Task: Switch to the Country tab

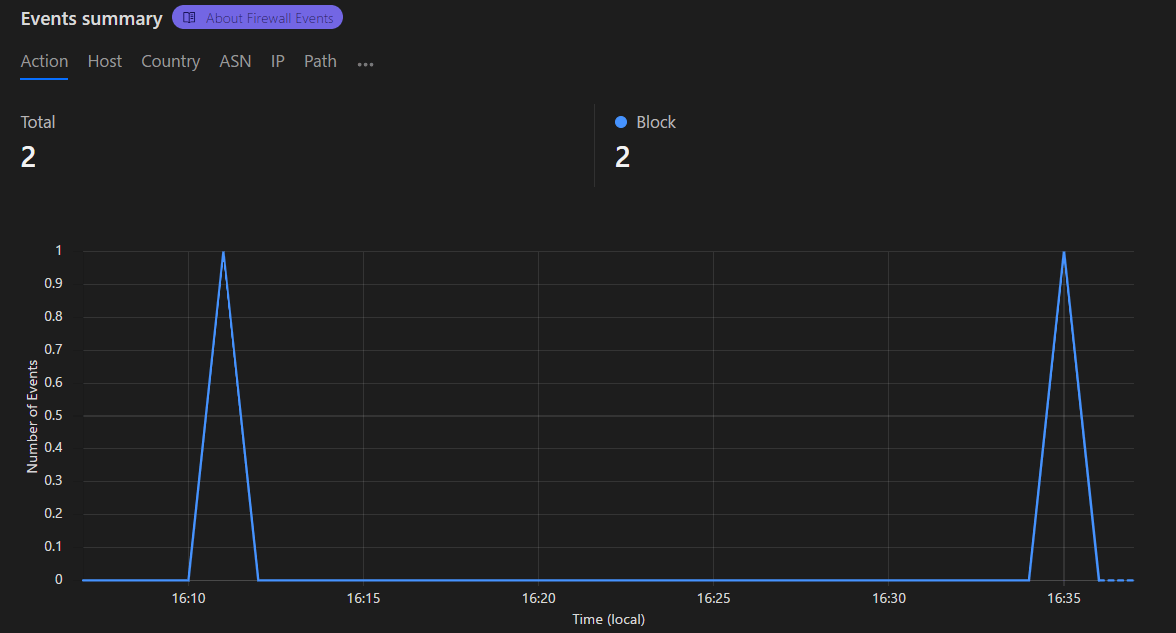Action: pyautogui.click(x=170, y=62)
